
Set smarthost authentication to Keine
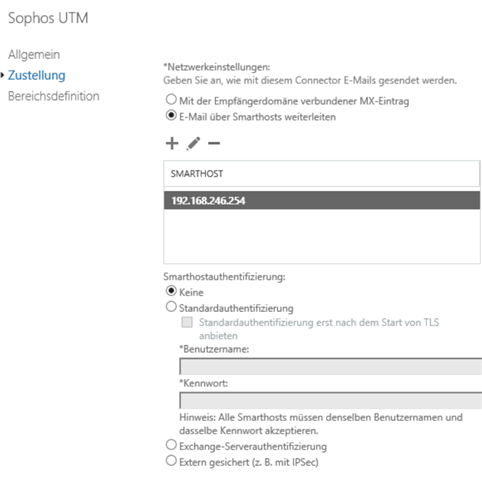(171, 291)
